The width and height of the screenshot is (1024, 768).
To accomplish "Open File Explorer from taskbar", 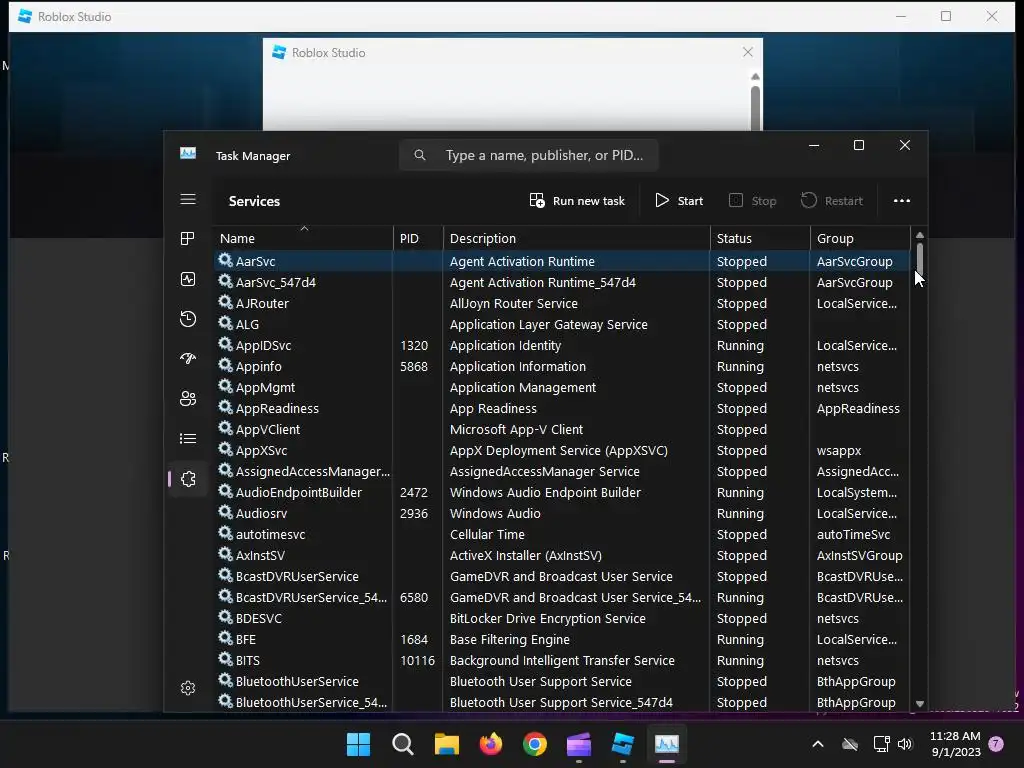I will (447, 744).
